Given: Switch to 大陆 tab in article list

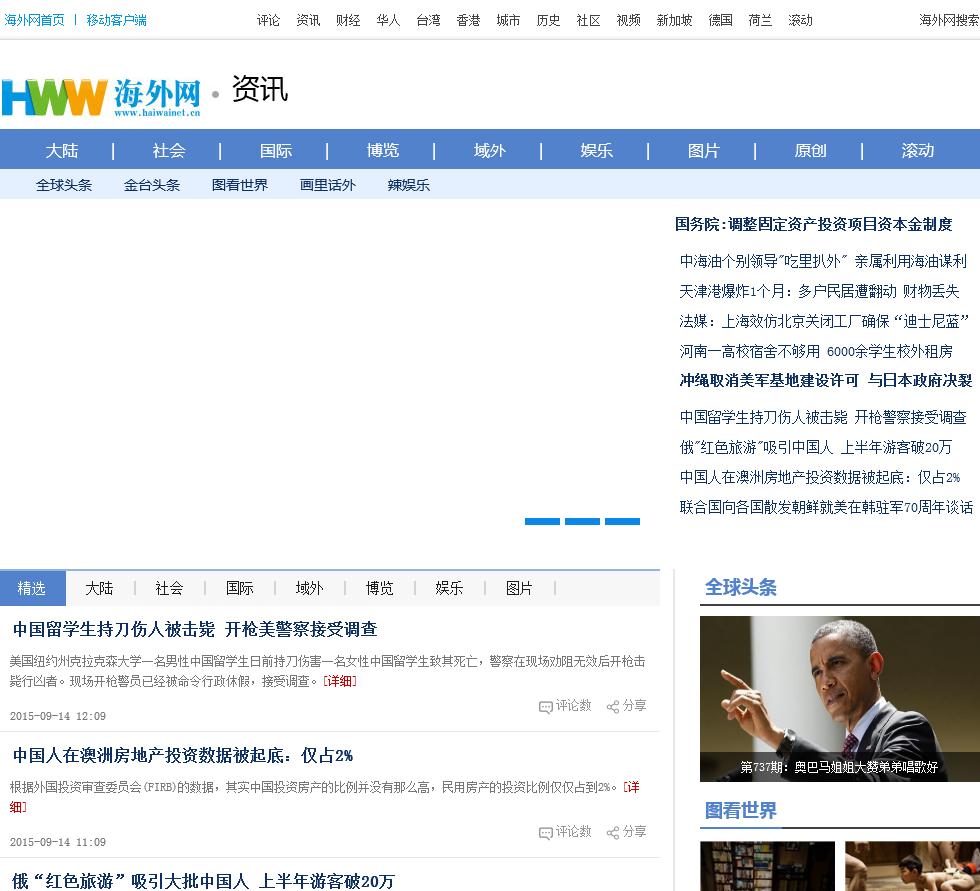Looking at the screenshot, I should pyautogui.click(x=99, y=588).
